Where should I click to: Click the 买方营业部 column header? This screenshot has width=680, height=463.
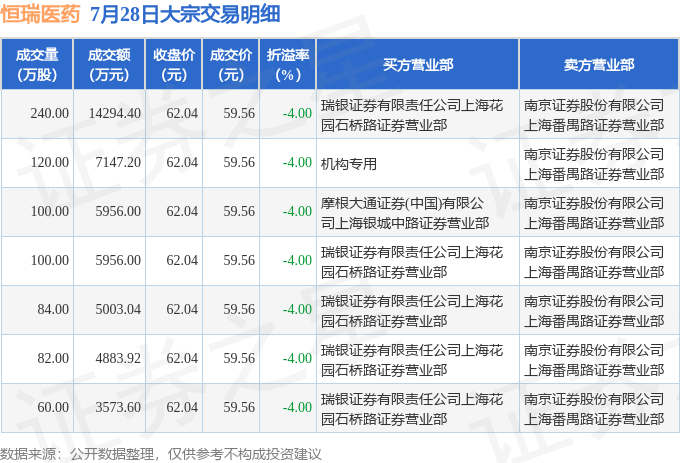(418, 65)
